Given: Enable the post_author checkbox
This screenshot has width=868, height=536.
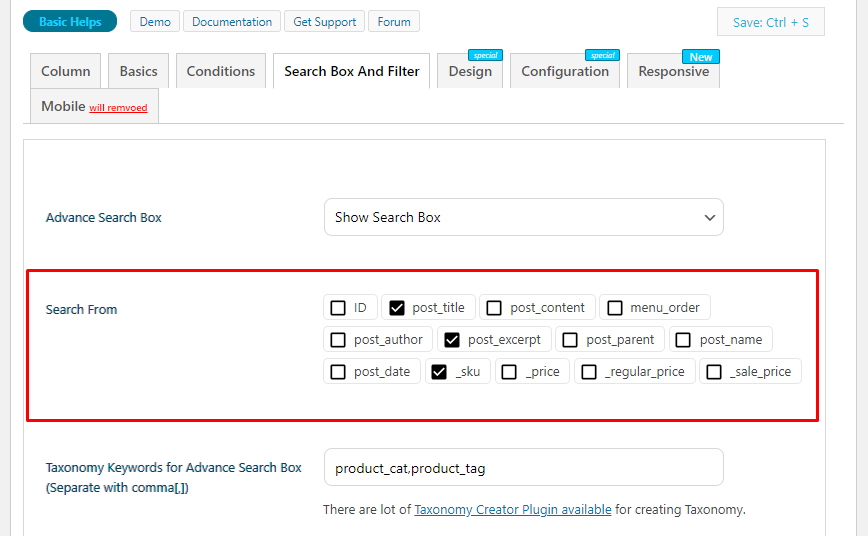Looking at the screenshot, I should click(338, 340).
